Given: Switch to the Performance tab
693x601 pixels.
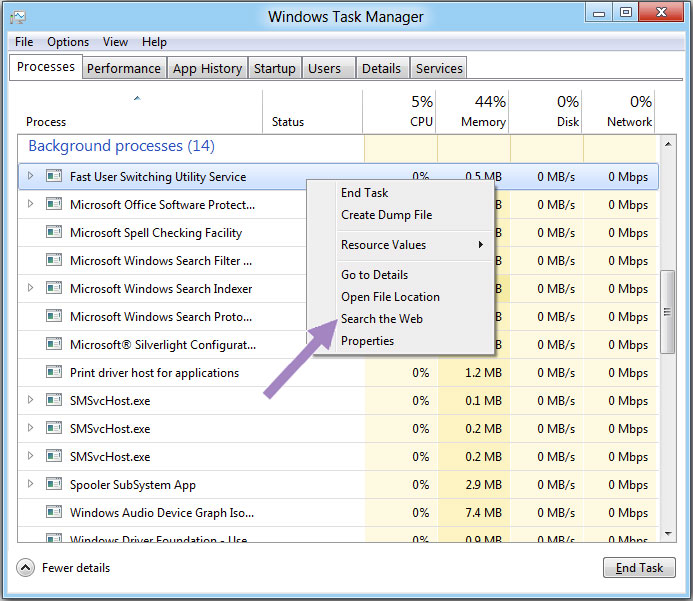Looking at the screenshot, I should click(123, 68).
